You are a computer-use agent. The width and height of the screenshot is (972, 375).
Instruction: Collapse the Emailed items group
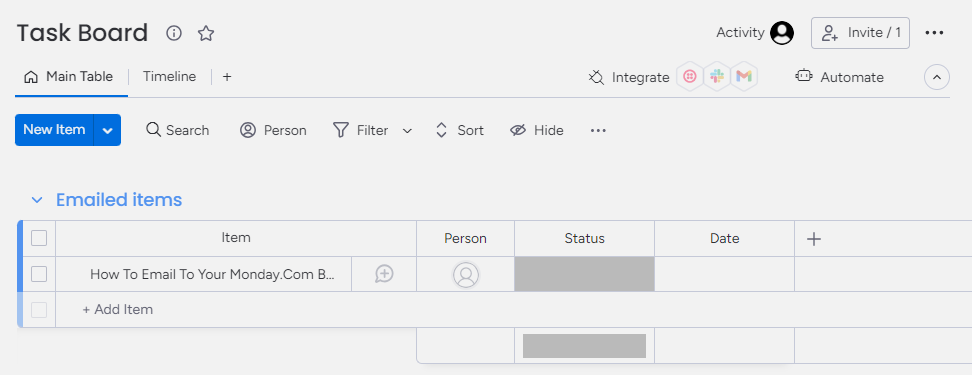tap(37, 200)
